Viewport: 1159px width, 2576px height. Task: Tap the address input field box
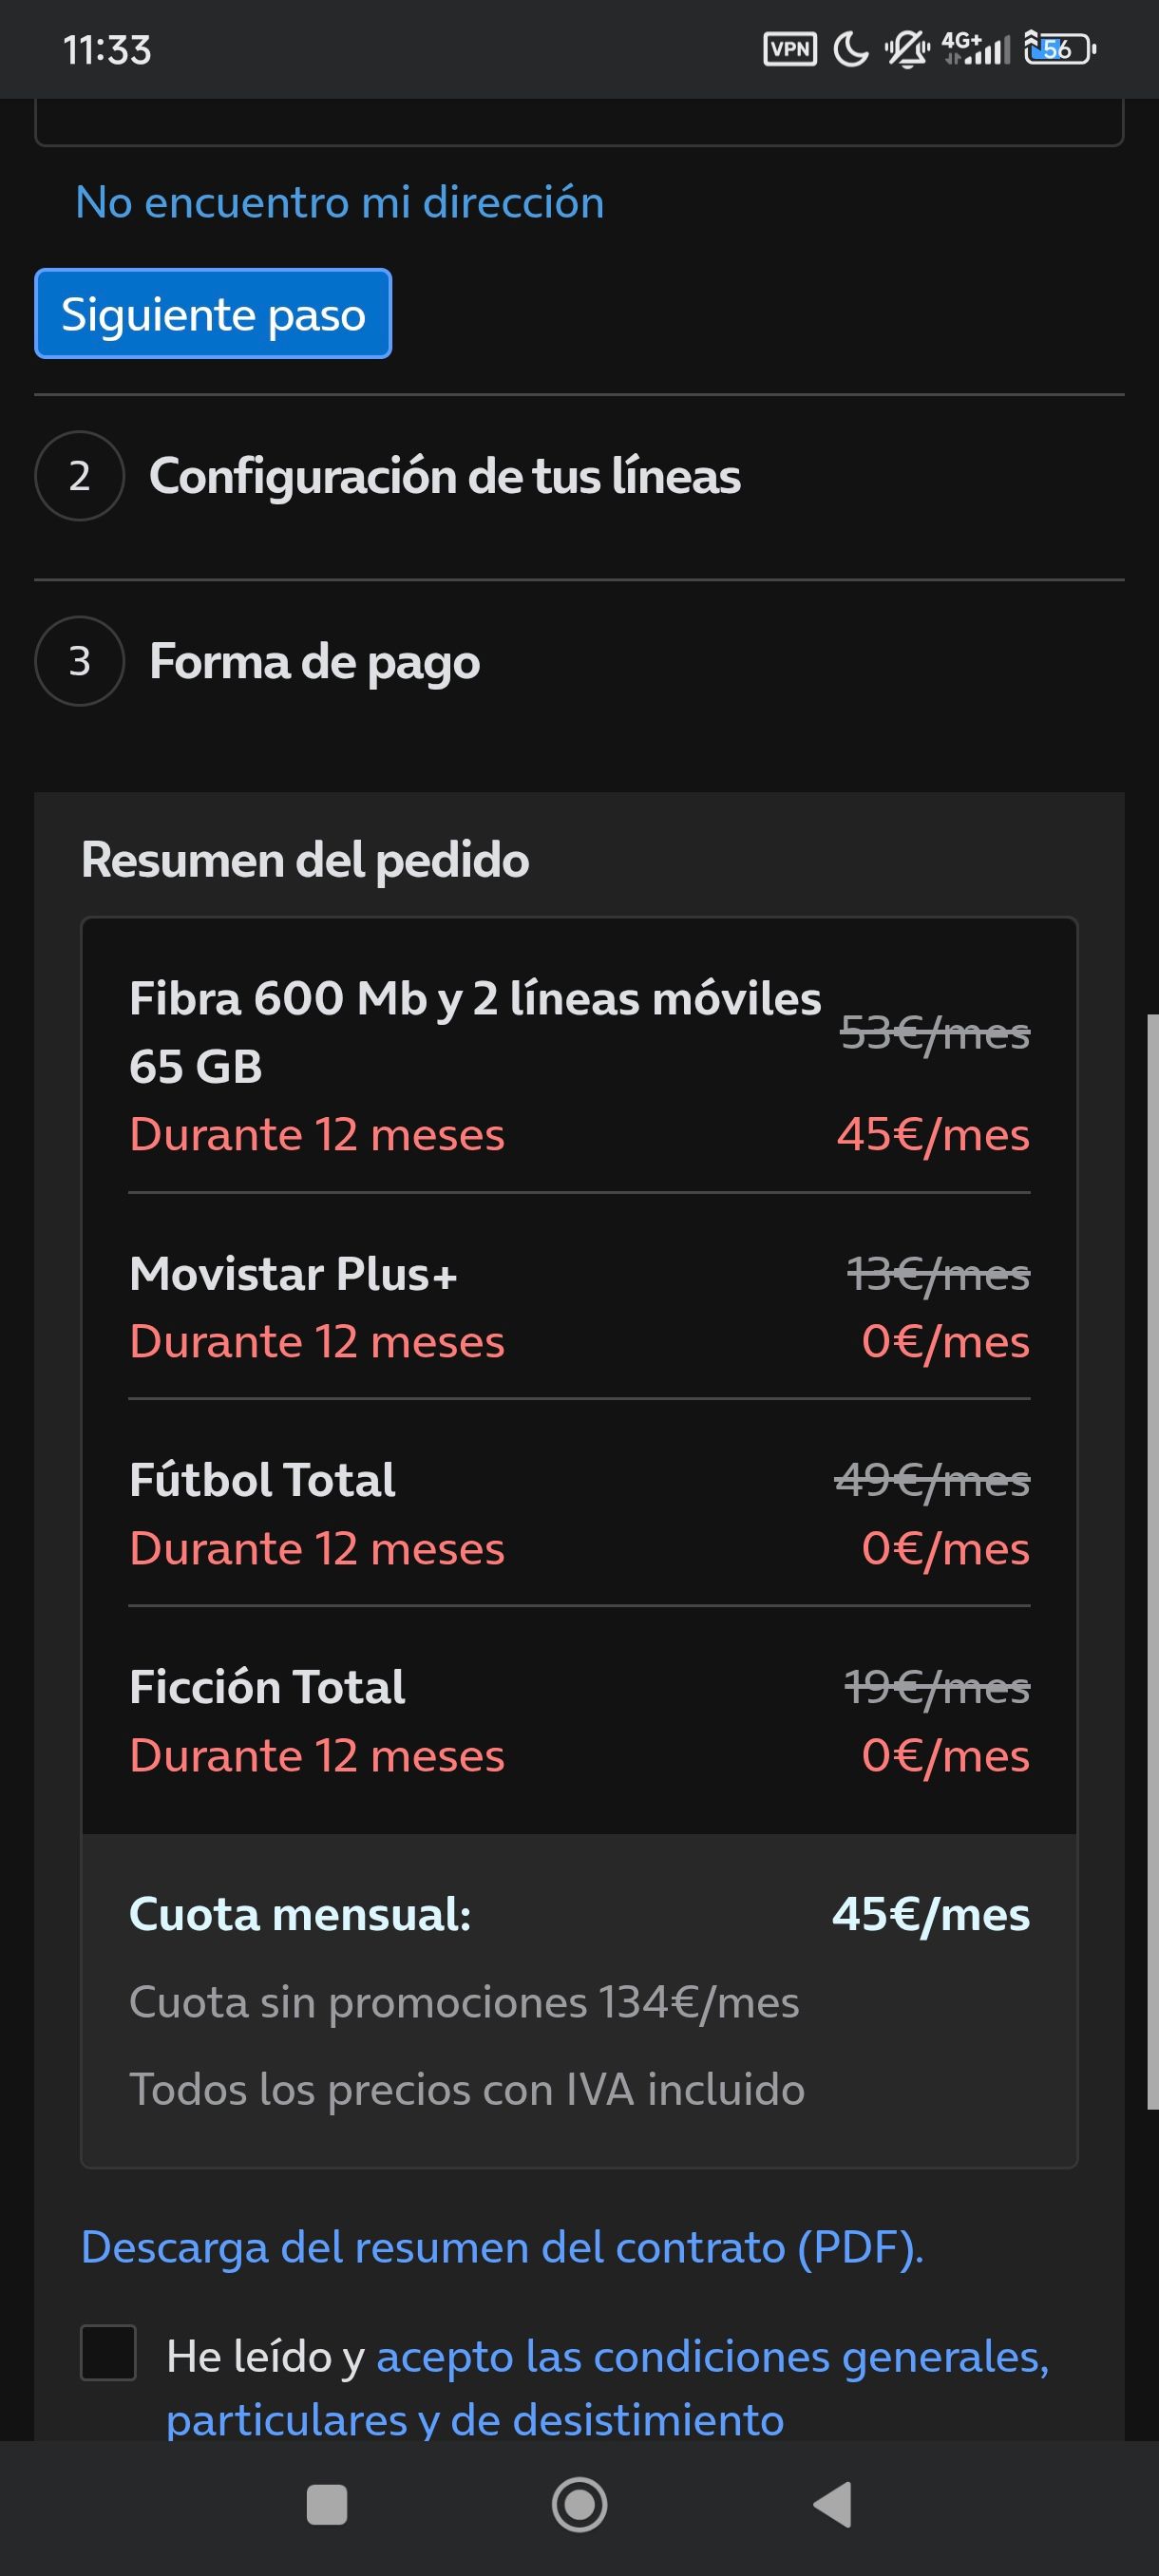click(x=579, y=122)
